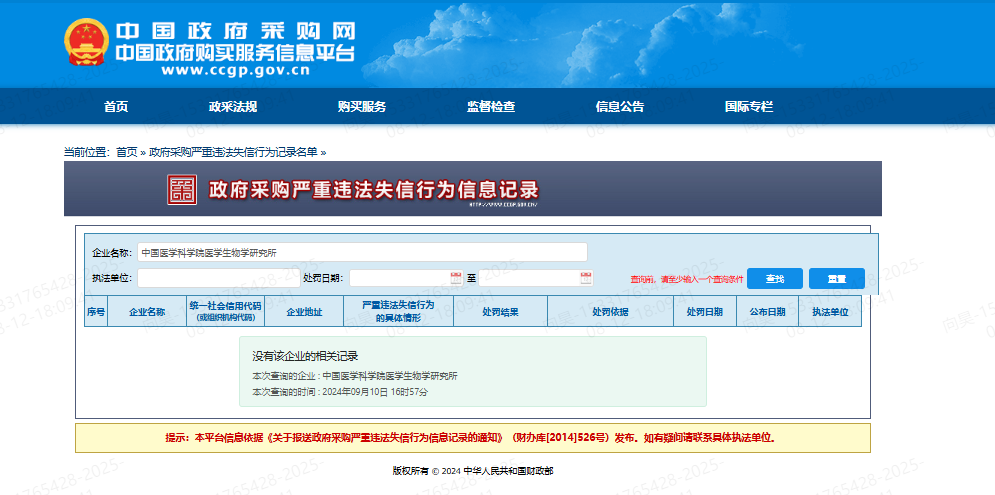Click the yellow 提示 notice bar text

pyautogui.click(x=470, y=438)
